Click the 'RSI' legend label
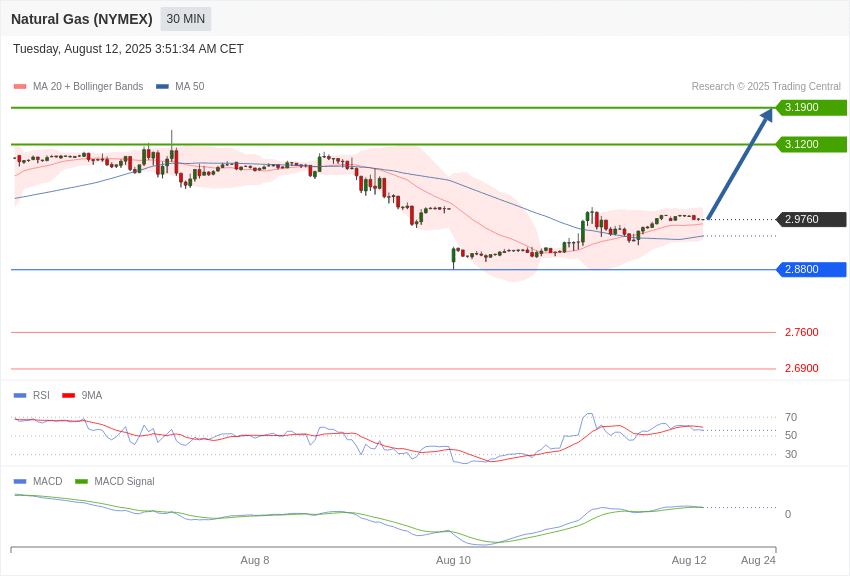Image resolution: width=850 pixels, height=576 pixels. point(41,396)
